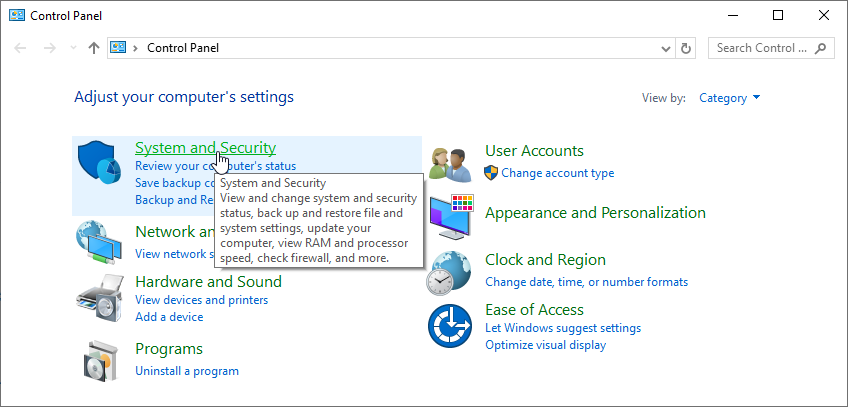Click the View by label
The image size is (848, 407).
coord(664,98)
